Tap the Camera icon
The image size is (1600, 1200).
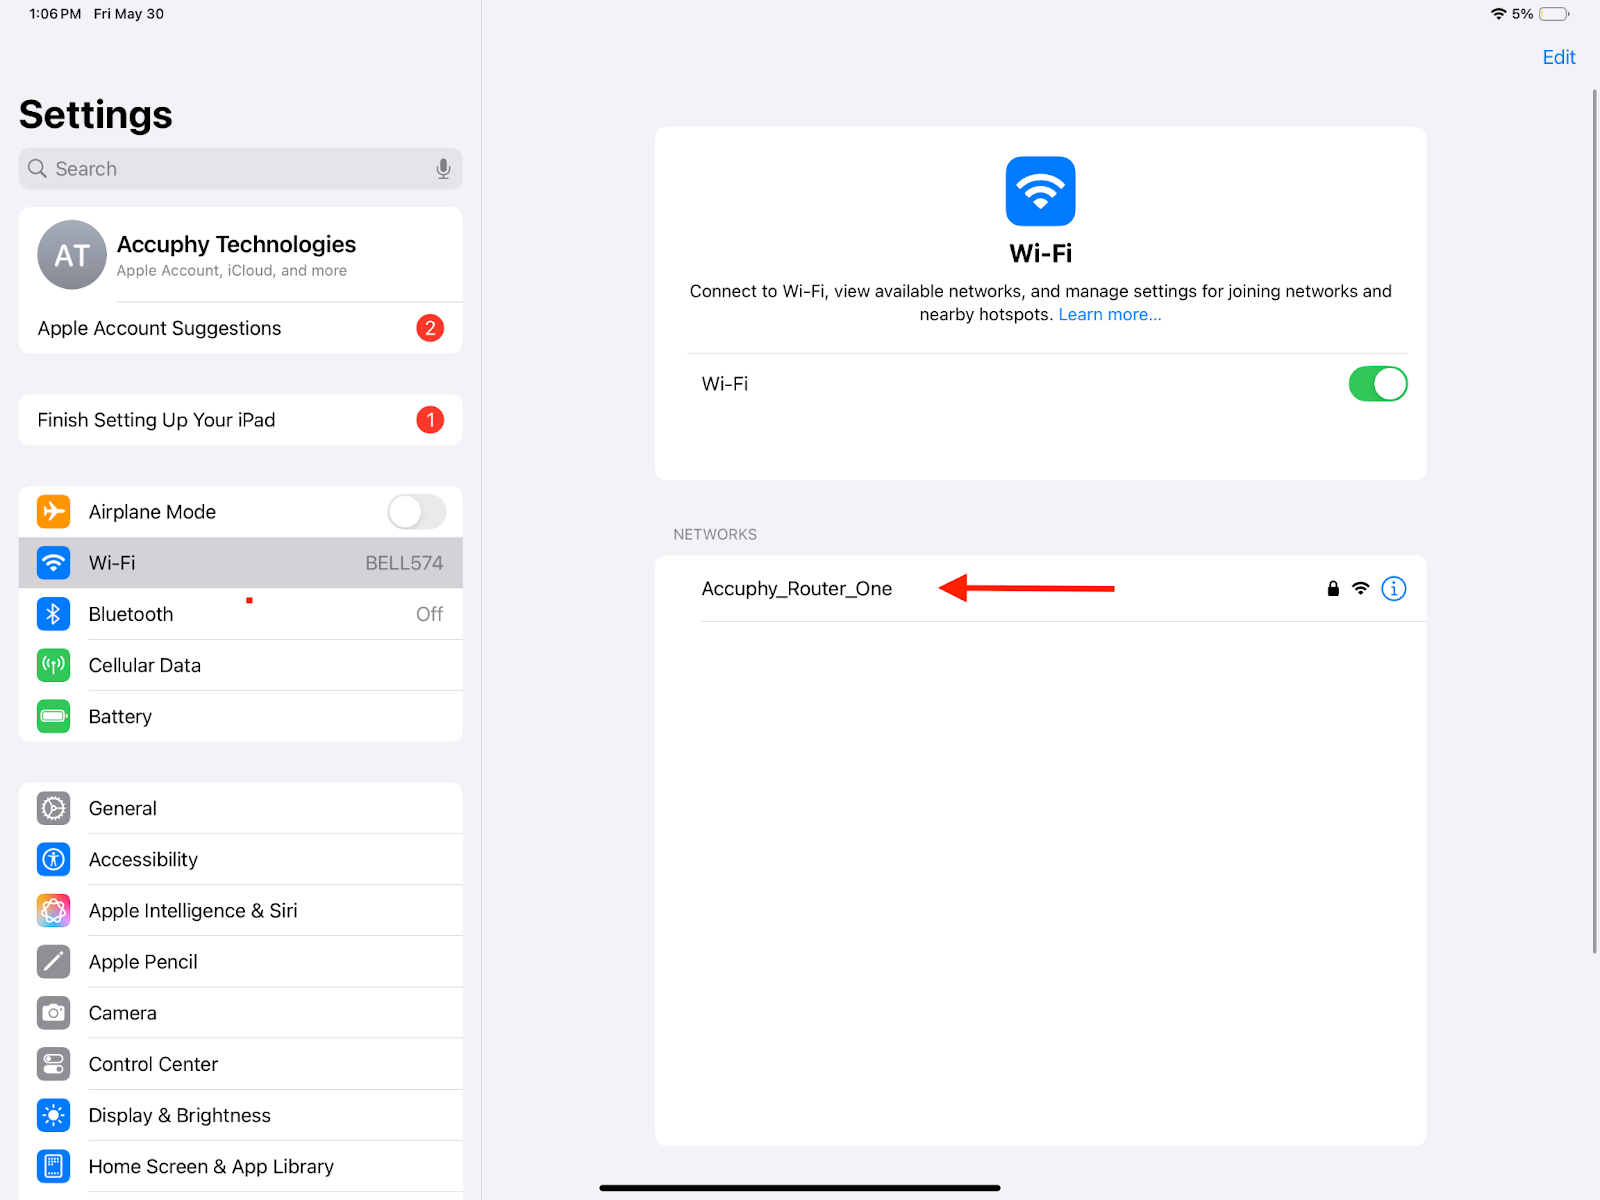54,1013
